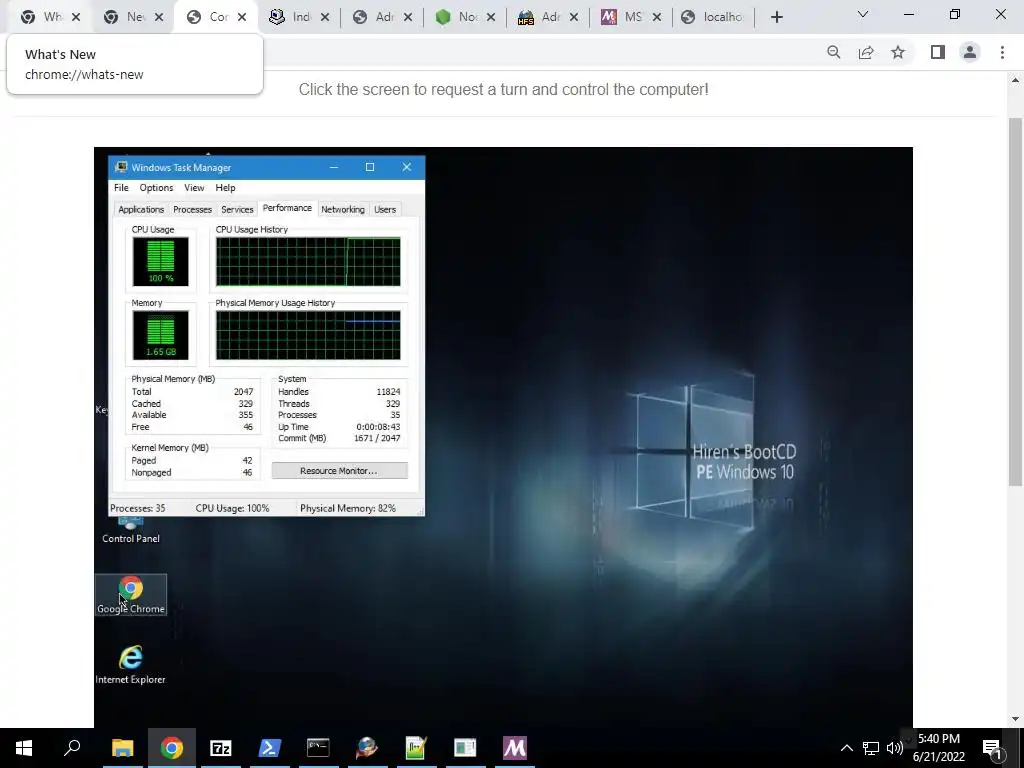This screenshot has height=768, width=1024.
Task: Click Chrome icon in the taskbar
Action: pos(172,748)
